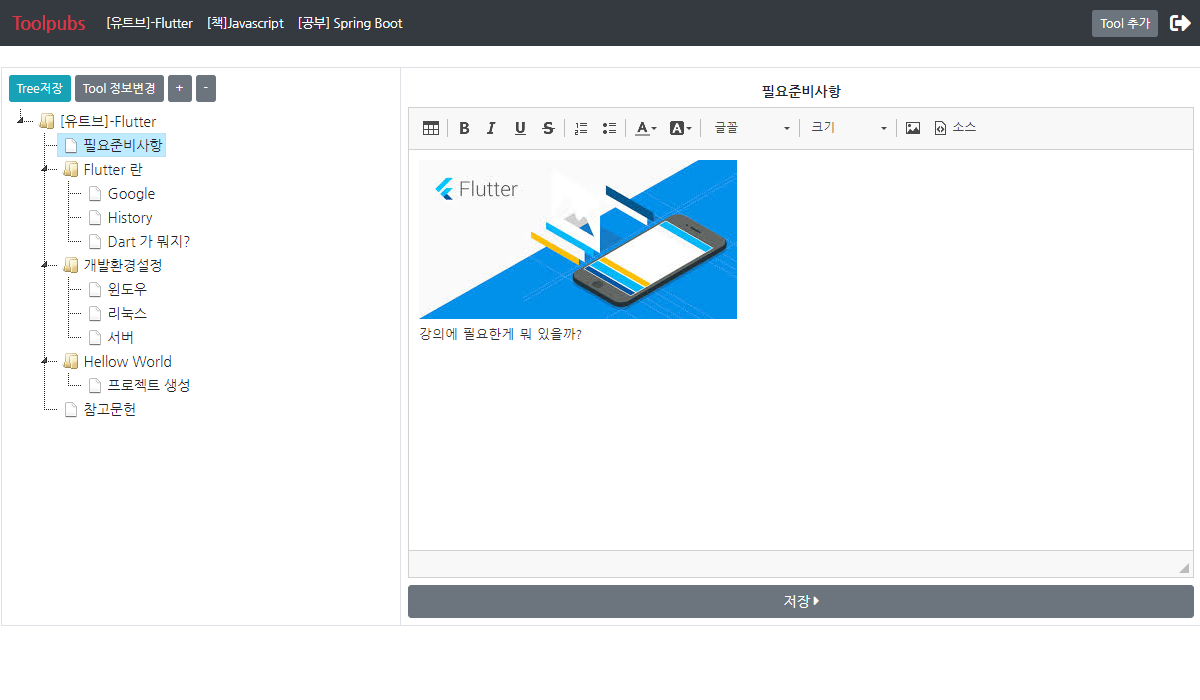Click the Dart 가 뭐지? document icon

coord(94,242)
